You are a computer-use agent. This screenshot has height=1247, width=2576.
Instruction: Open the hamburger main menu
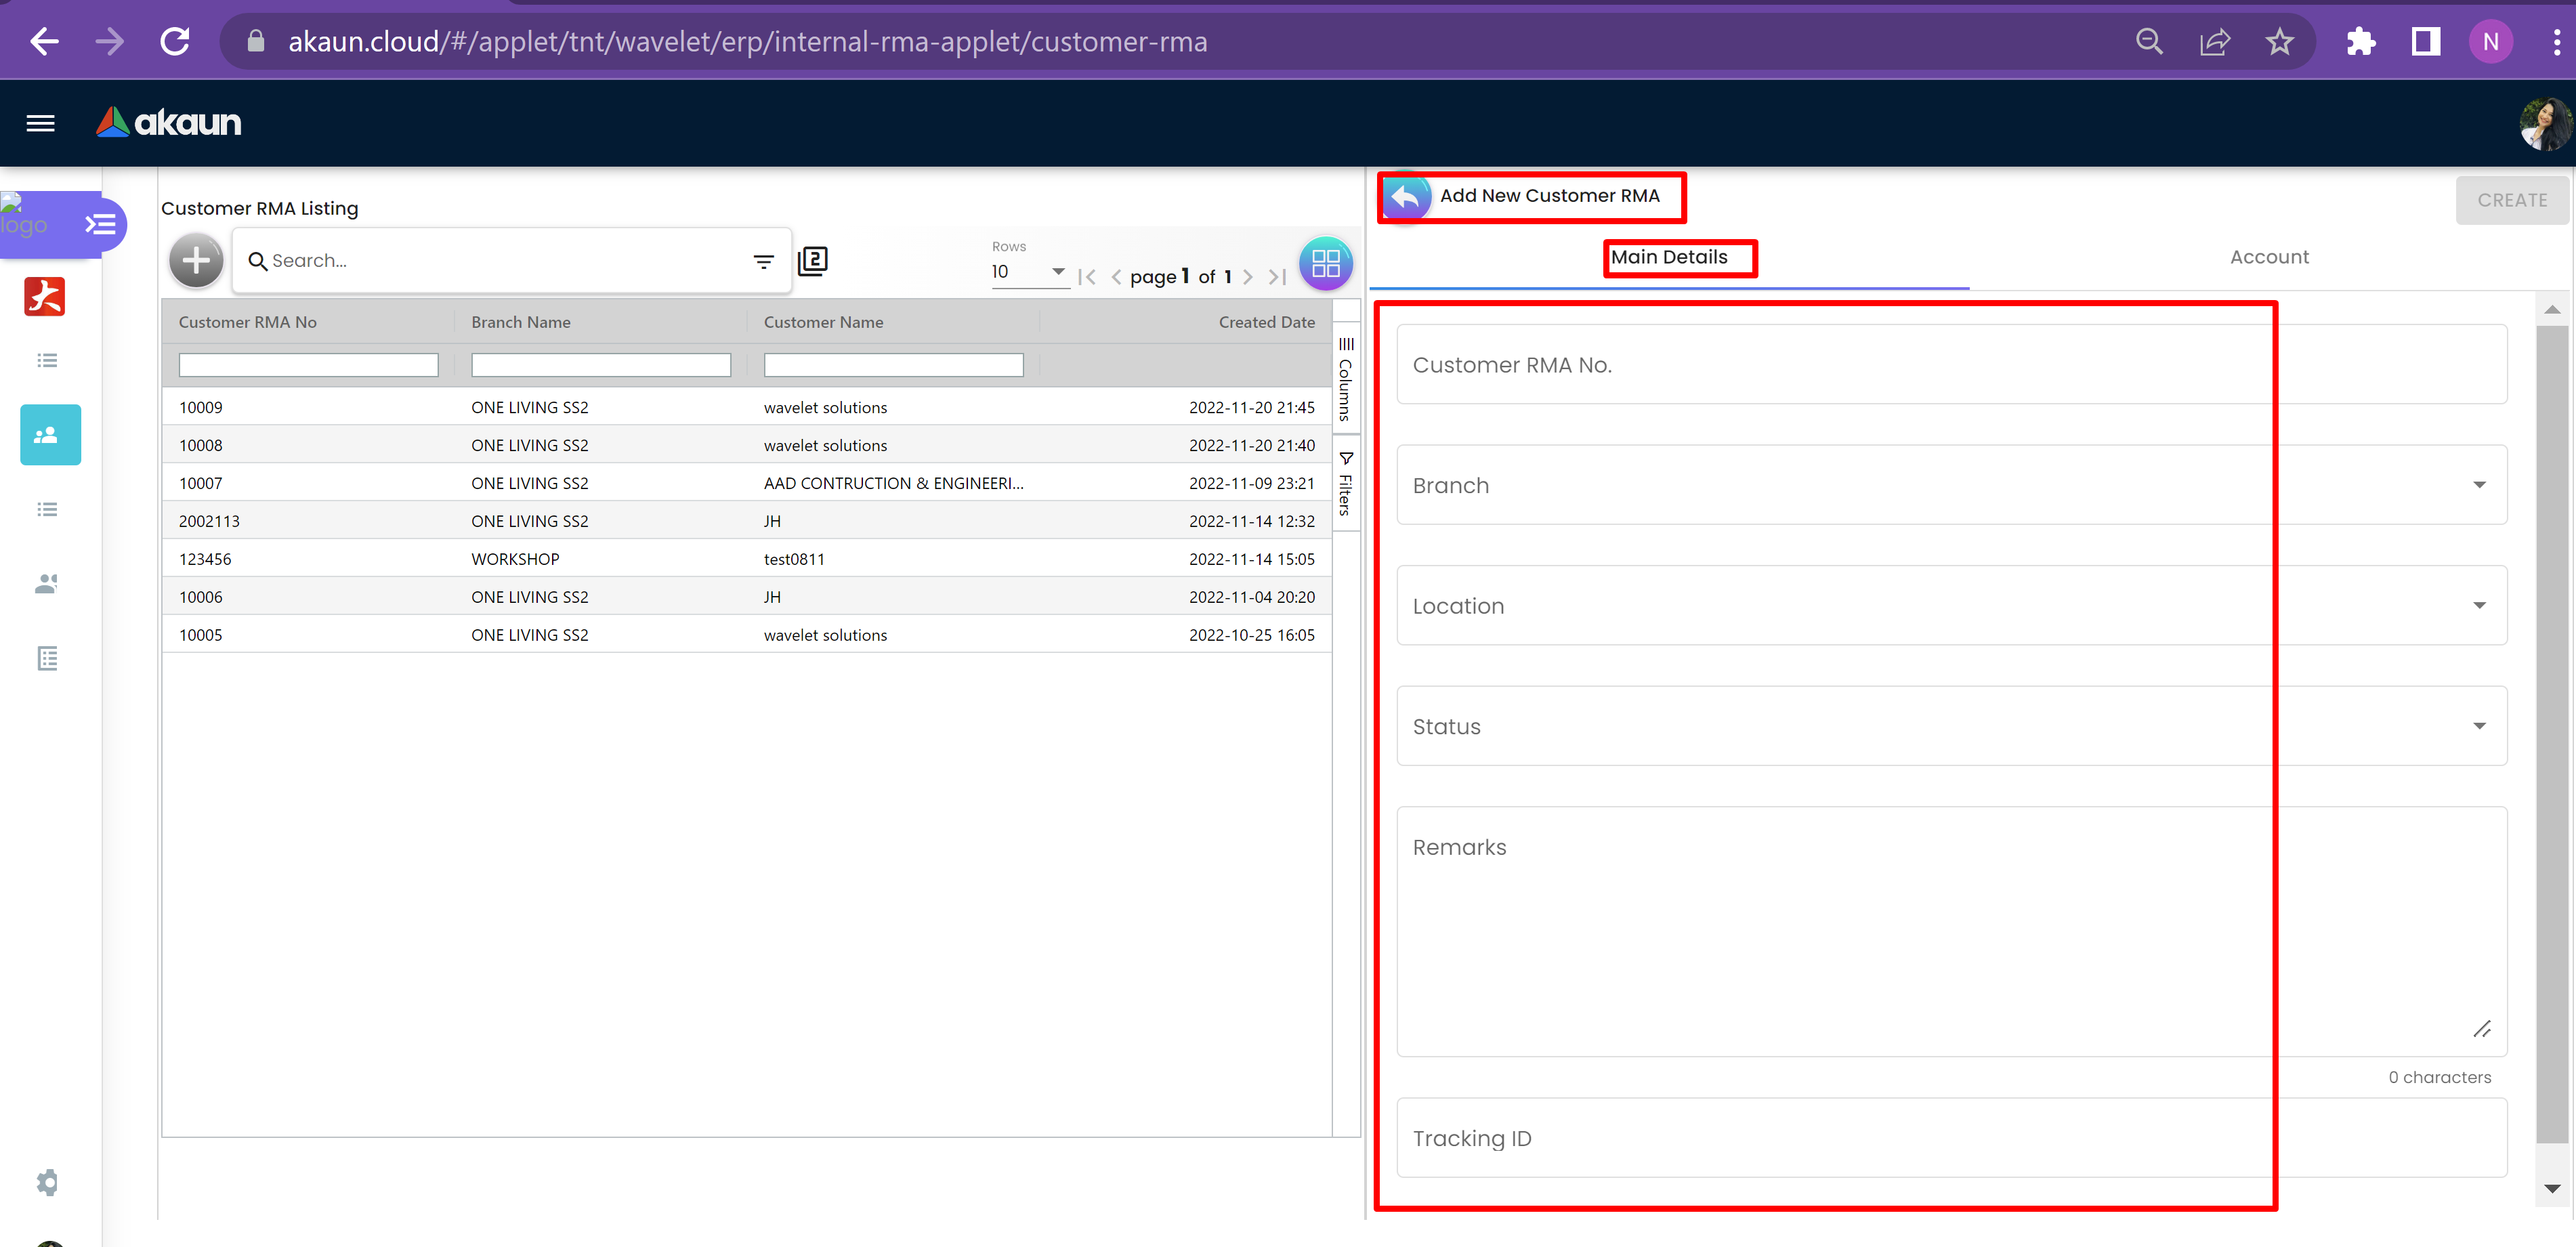pos(40,123)
